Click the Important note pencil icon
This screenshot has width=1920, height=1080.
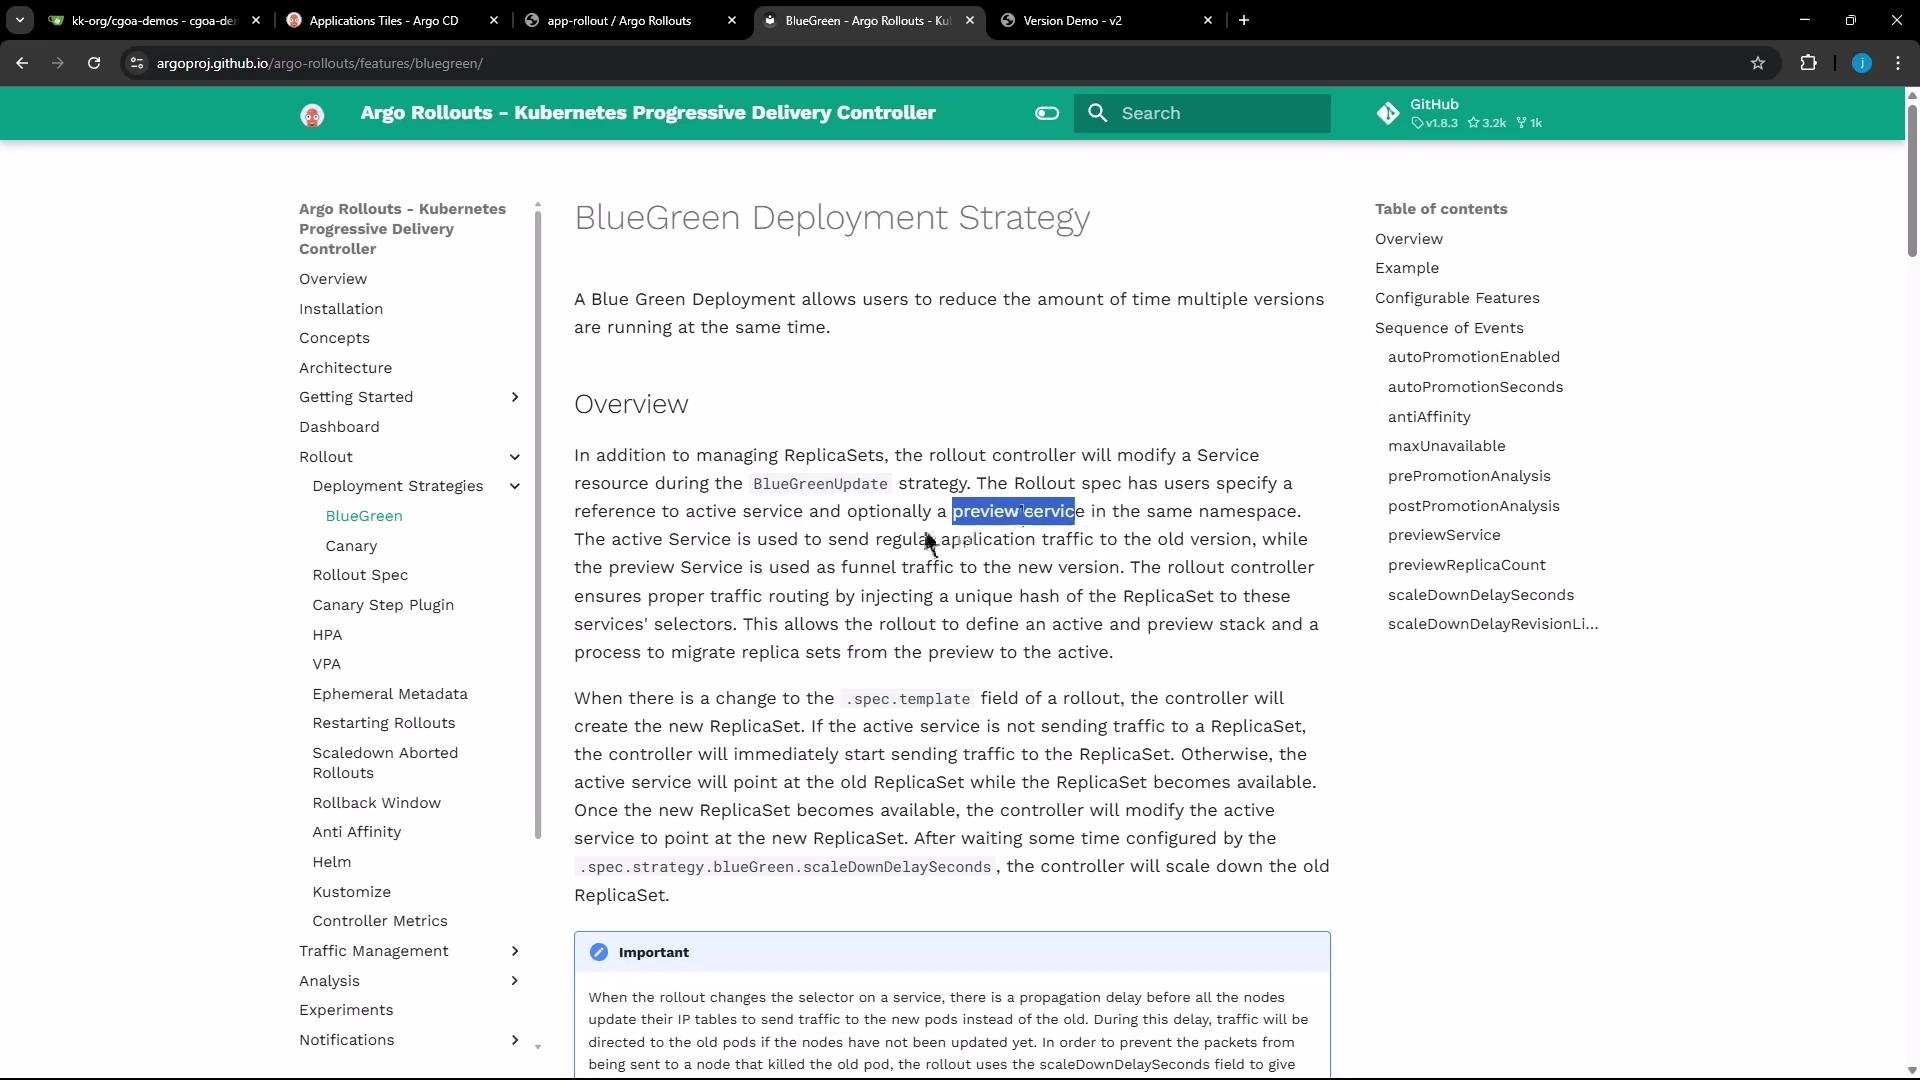point(598,952)
